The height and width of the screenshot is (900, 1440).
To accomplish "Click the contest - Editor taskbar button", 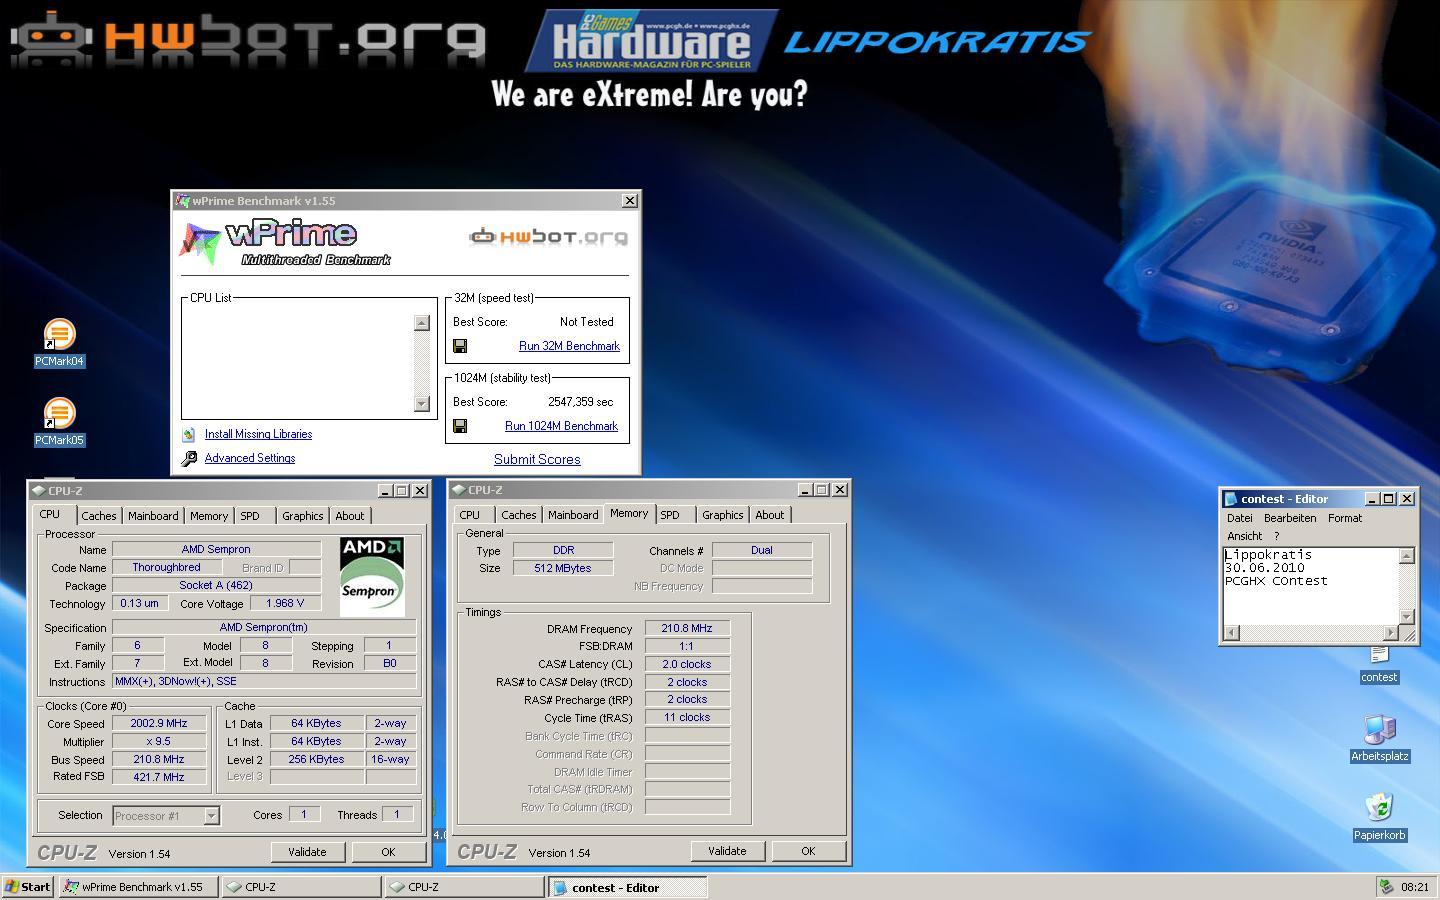I will (627, 887).
